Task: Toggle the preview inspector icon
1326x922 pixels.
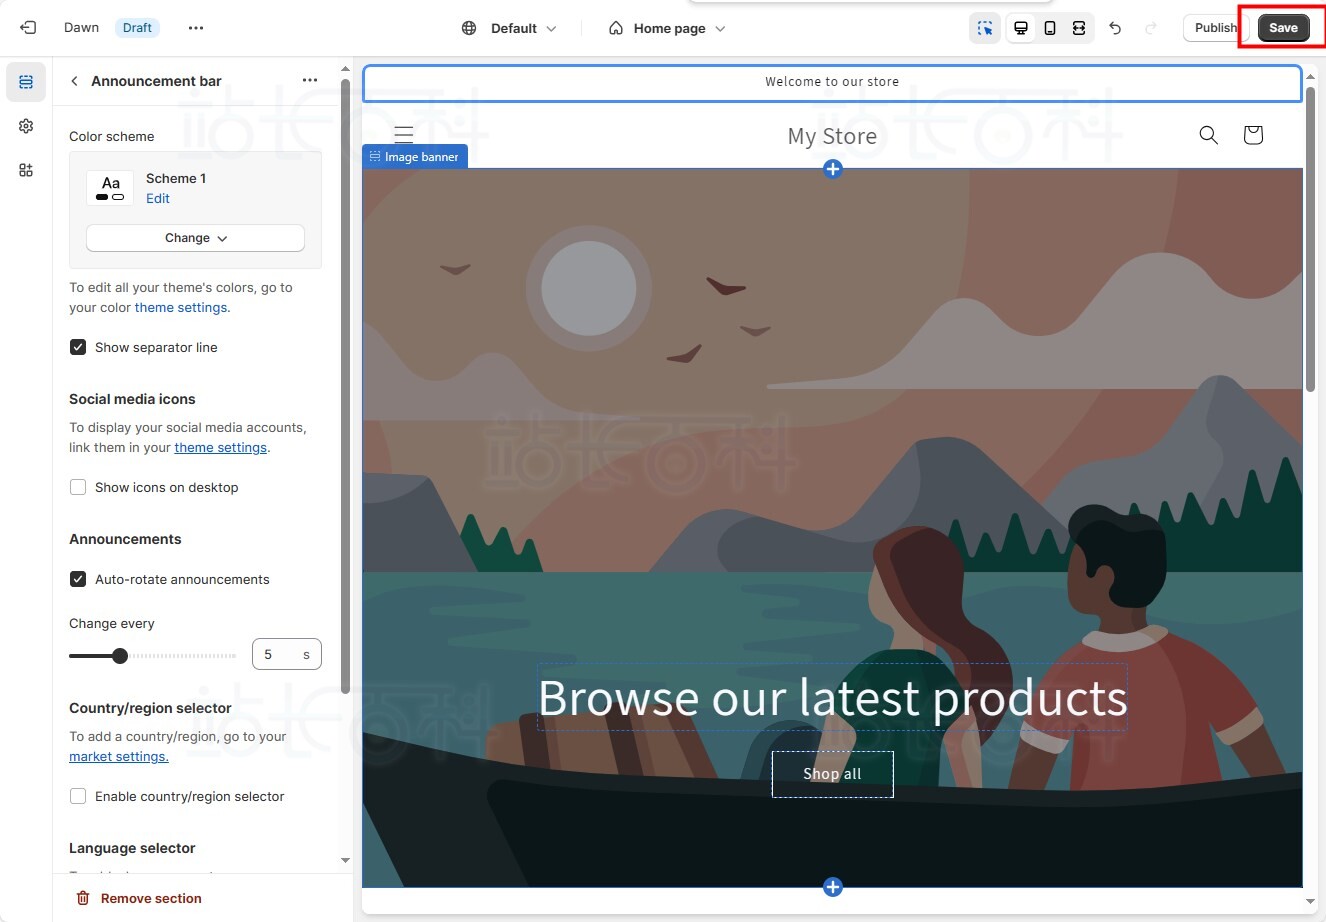Action: point(985,28)
